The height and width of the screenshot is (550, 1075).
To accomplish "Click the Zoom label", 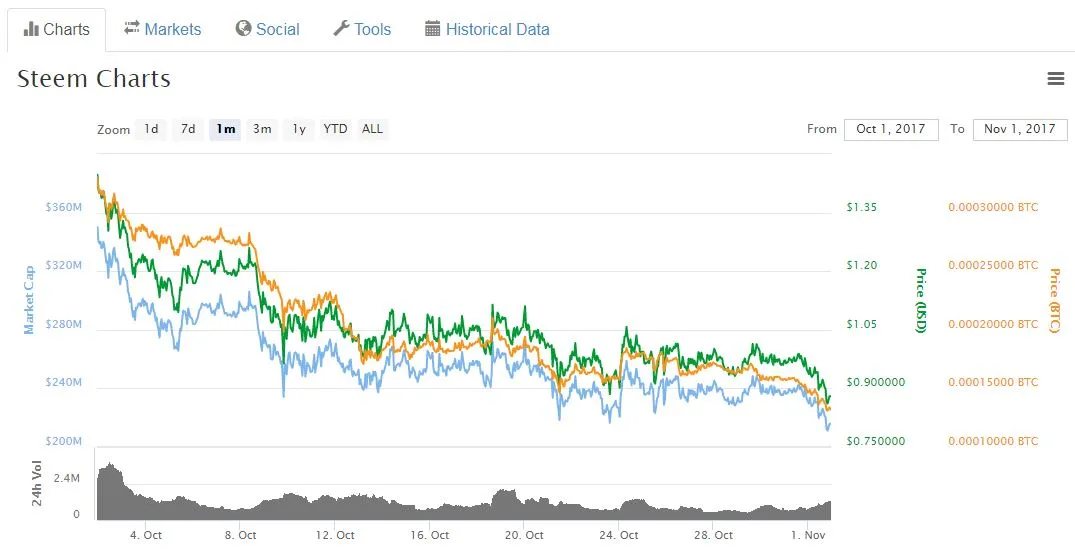I will tap(113, 130).
